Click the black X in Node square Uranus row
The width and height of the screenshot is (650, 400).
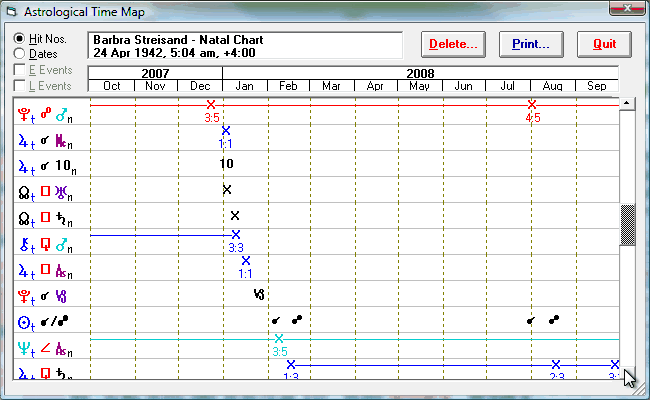[x=227, y=190]
